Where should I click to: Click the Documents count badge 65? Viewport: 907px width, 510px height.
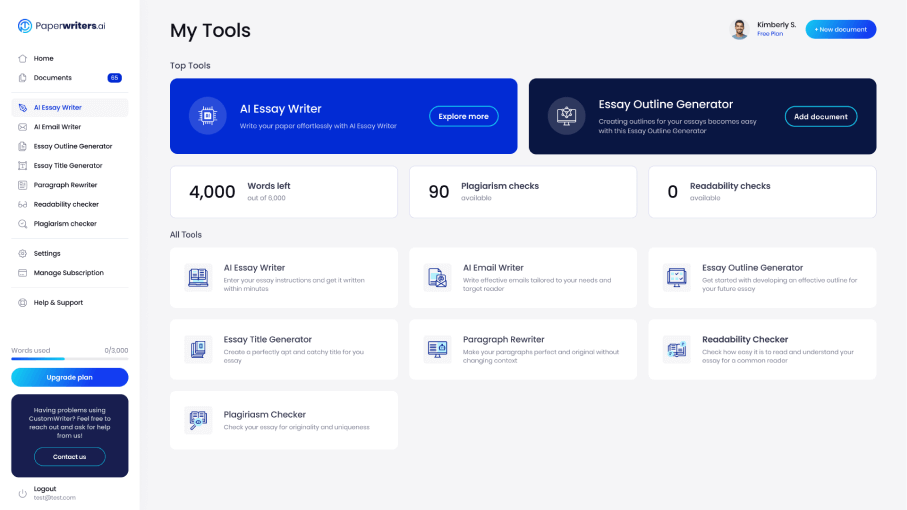coord(115,77)
